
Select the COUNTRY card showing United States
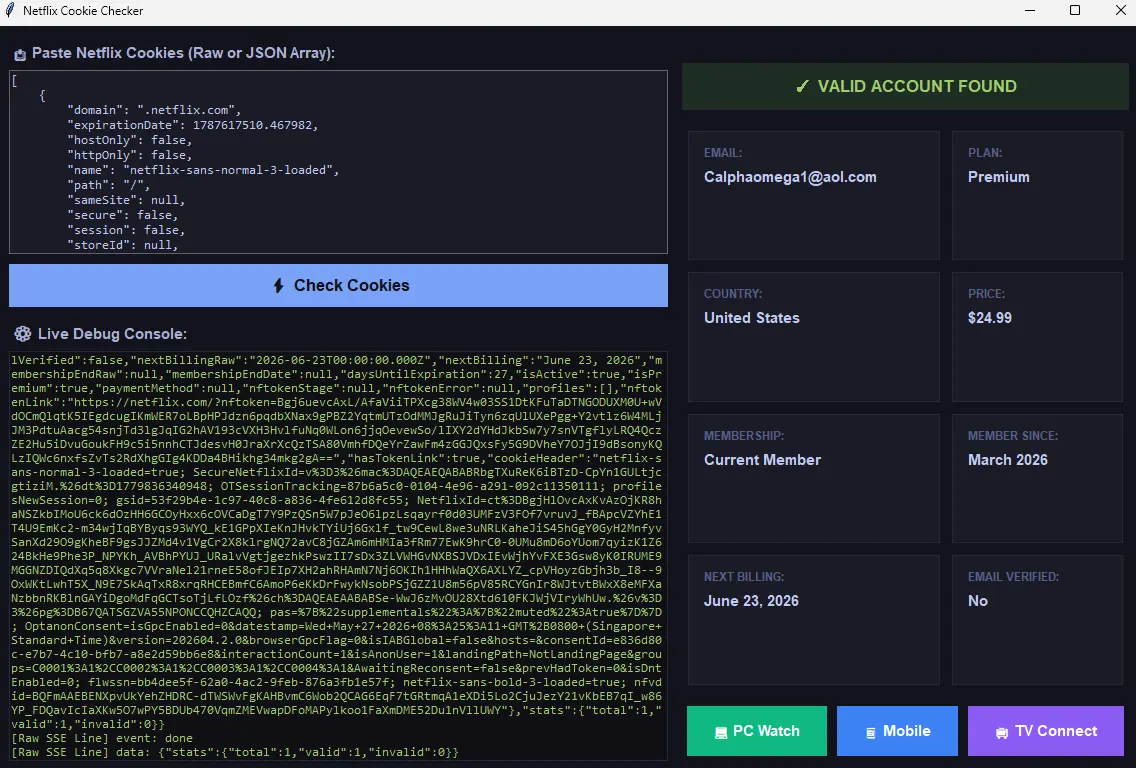(x=814, y=337)
